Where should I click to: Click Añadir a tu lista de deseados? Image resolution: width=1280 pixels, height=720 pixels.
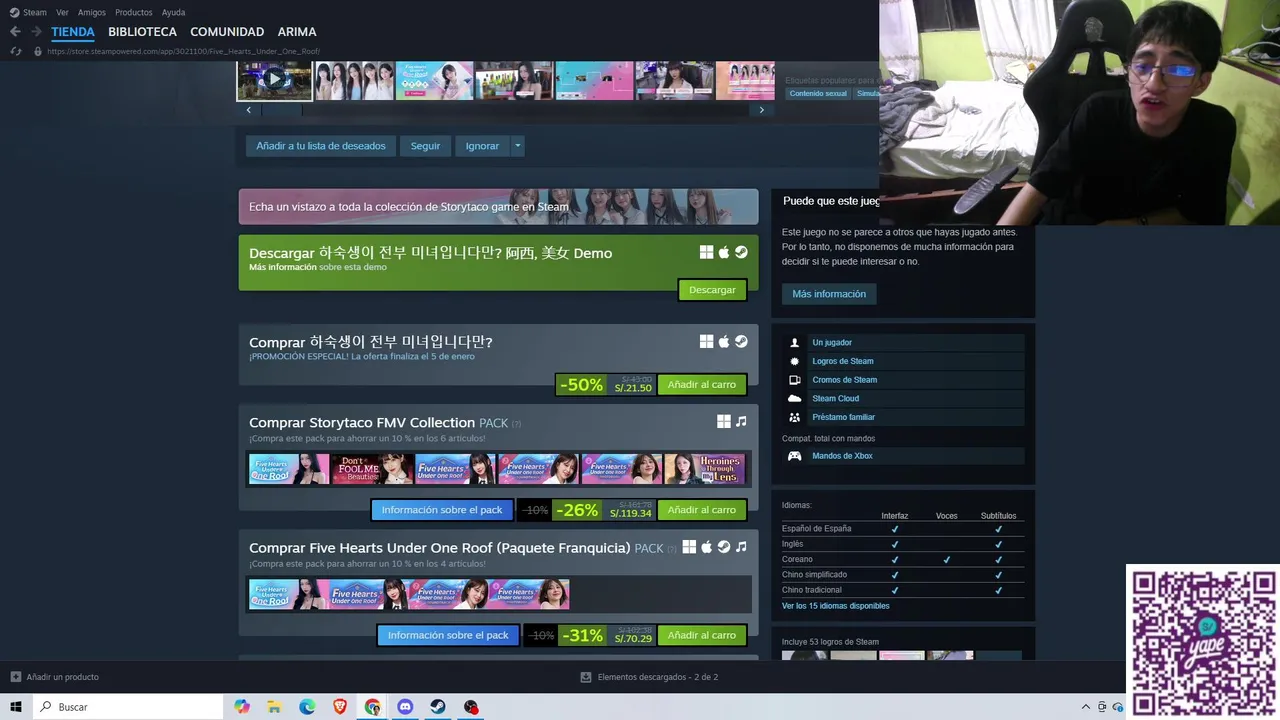pyautogui.click(x=320, y=146)
